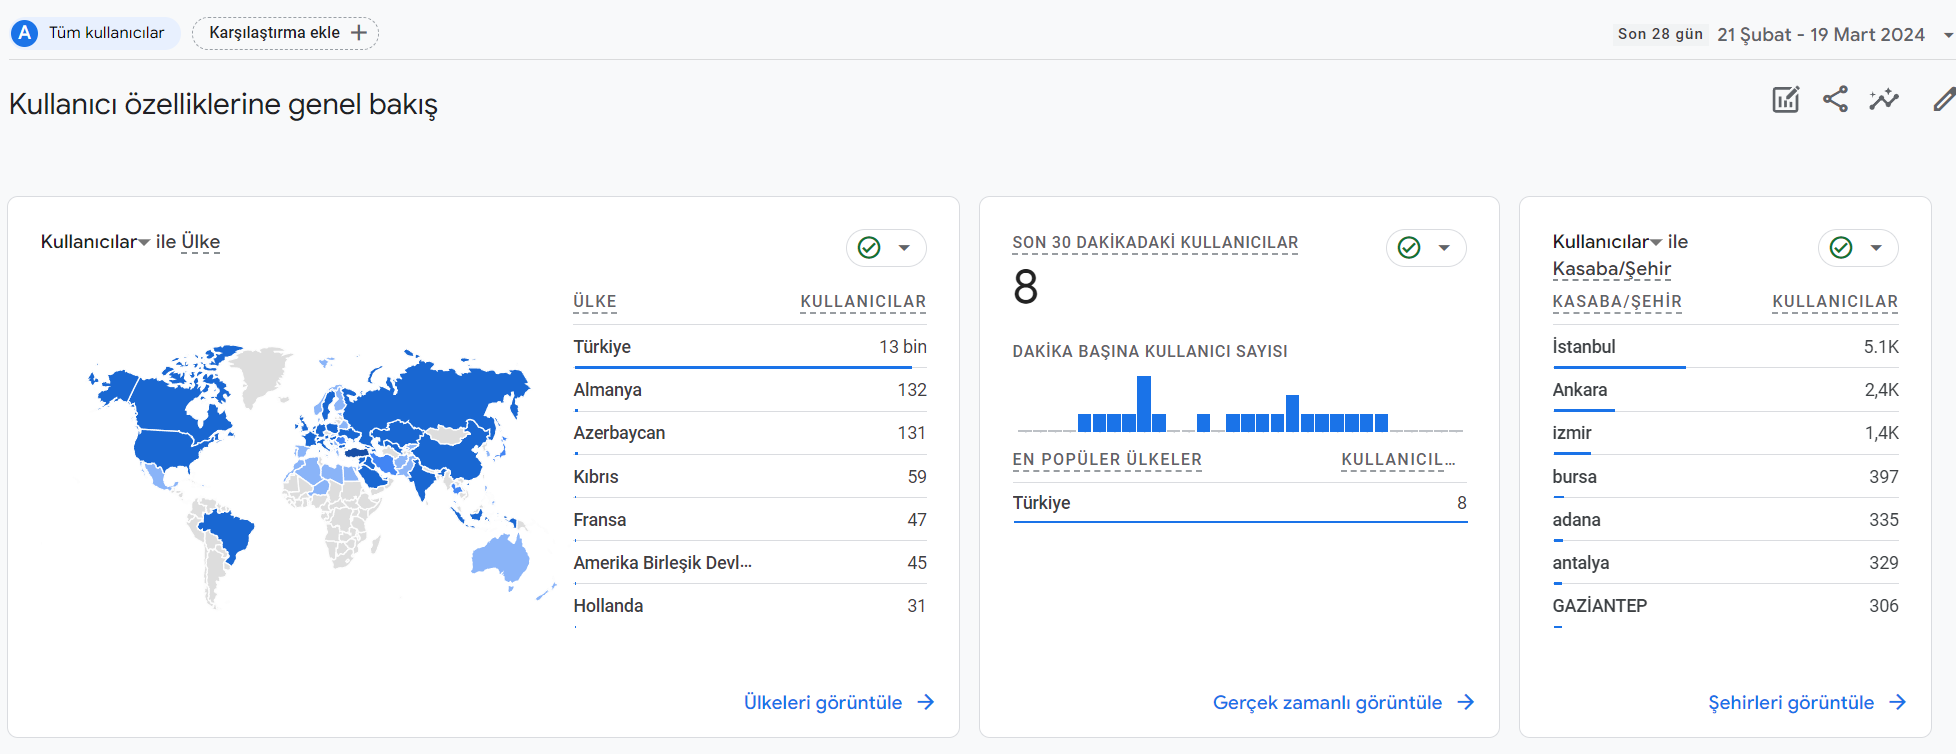
Task: Select the İstanbul row
Action: (1725, 347)
